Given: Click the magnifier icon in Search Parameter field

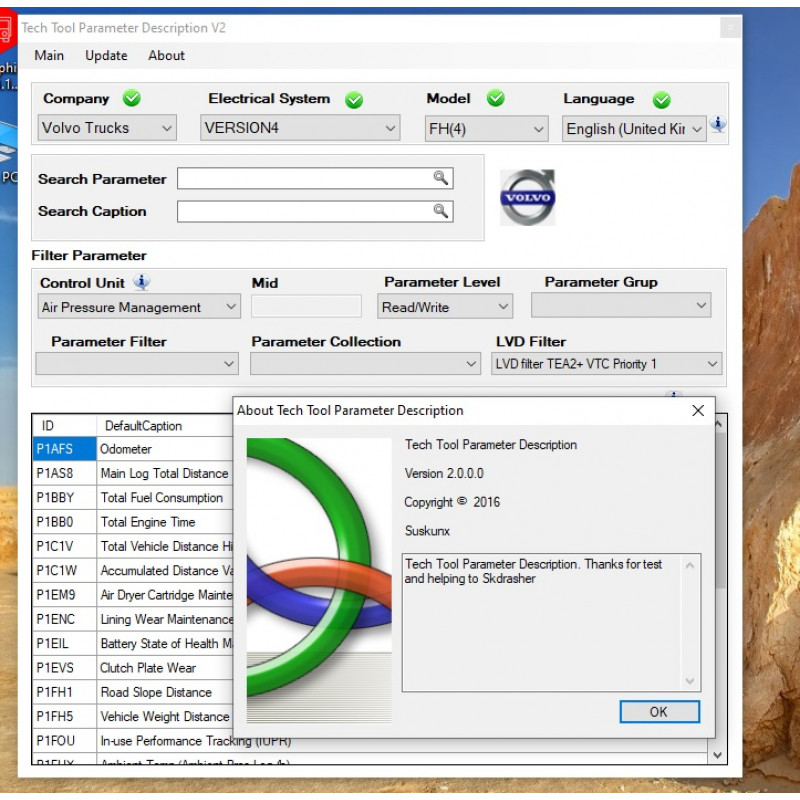Looking at the screenshot, I should pos(440,178).
